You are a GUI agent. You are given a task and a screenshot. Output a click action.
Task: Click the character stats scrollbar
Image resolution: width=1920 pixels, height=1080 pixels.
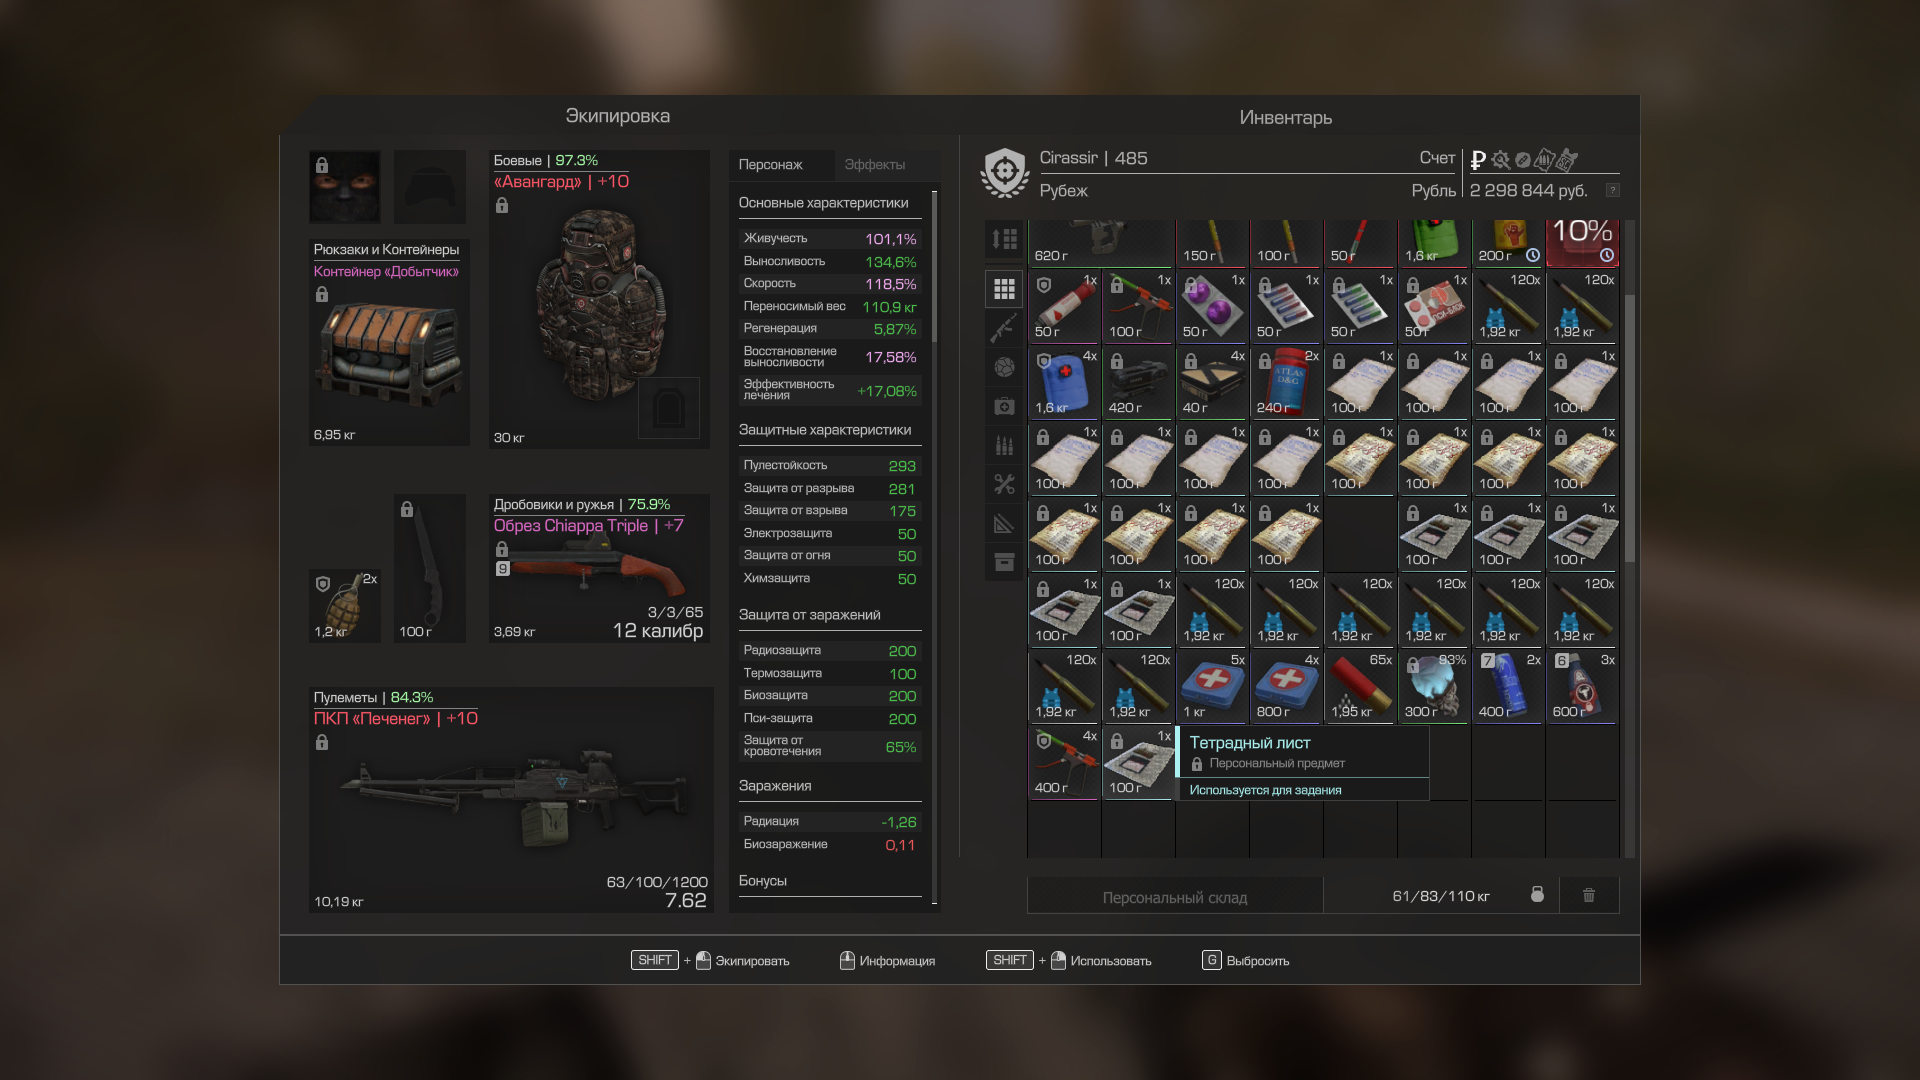point(935,265)
